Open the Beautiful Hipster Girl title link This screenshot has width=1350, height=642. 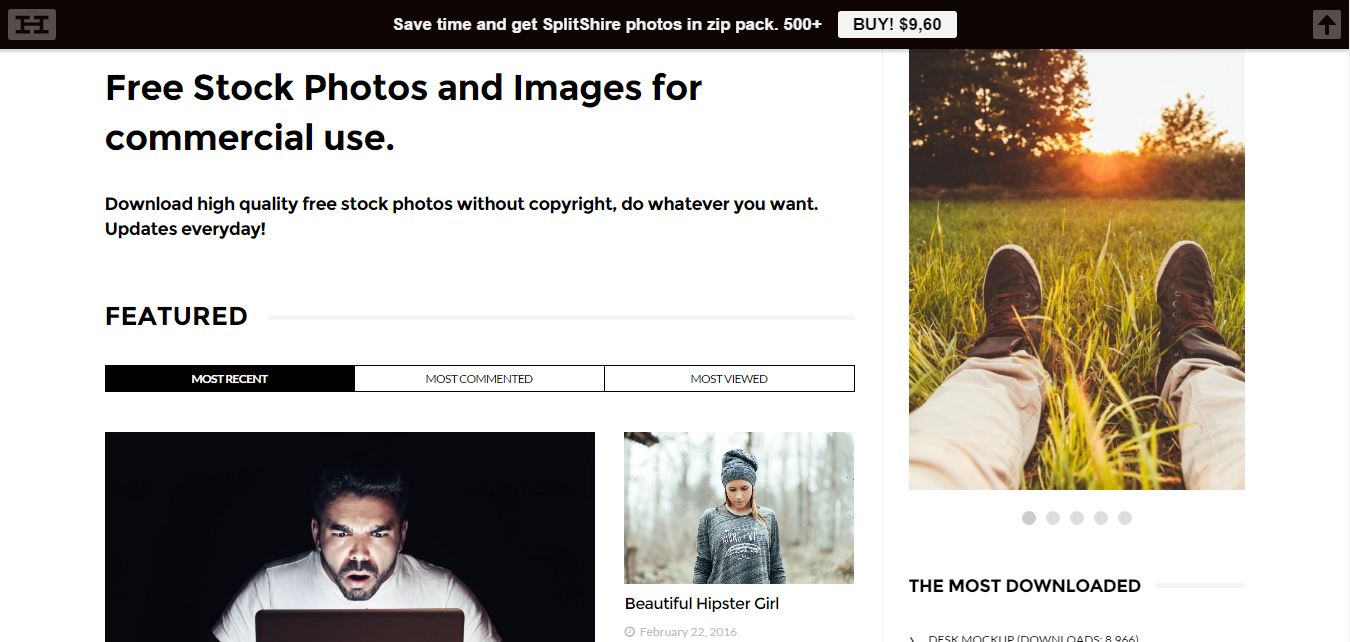pos(701,604)
